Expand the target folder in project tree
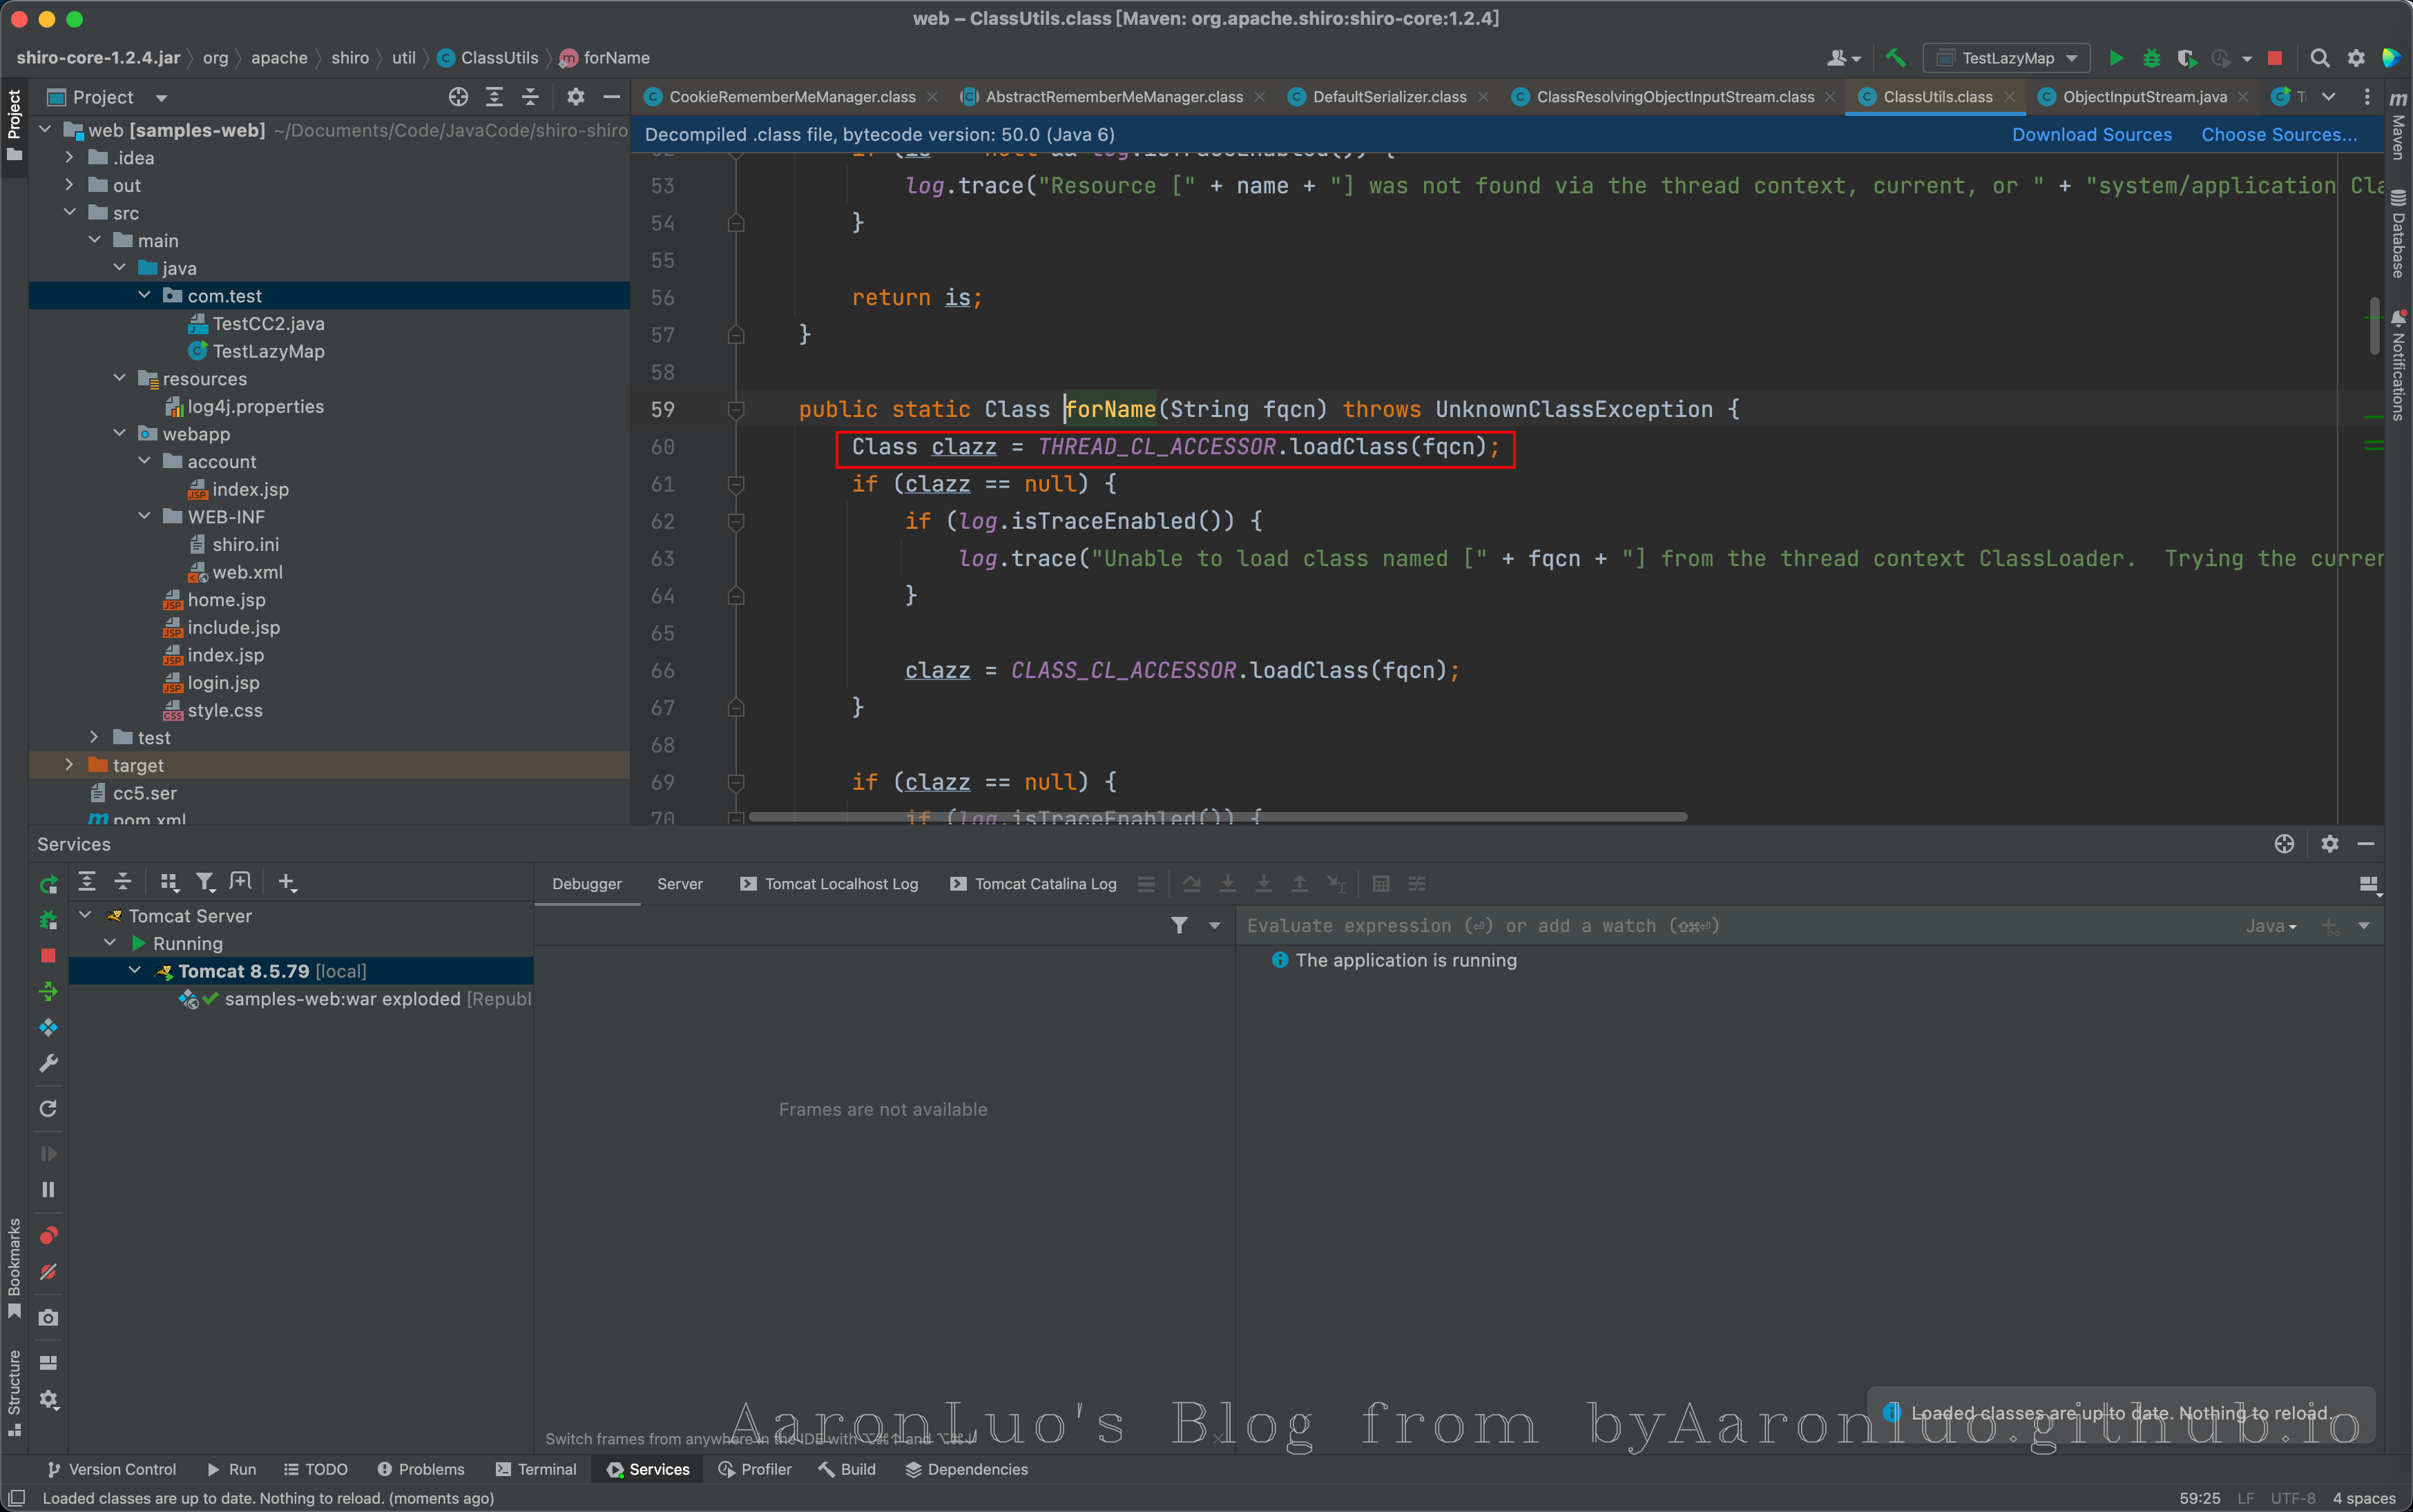The height and width of the screenshot is (1512, 2413). pyautogui.click(x=69, y=765)
